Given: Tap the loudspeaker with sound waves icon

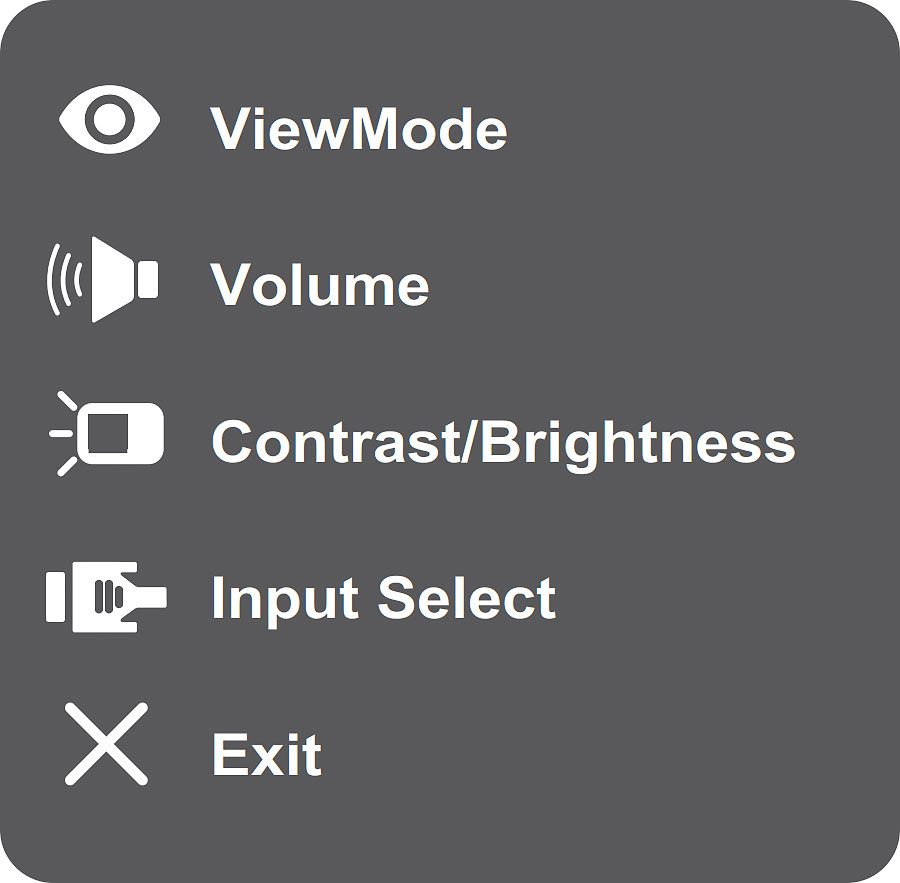Looking at the screenshot, I should (x=104, y=279).
